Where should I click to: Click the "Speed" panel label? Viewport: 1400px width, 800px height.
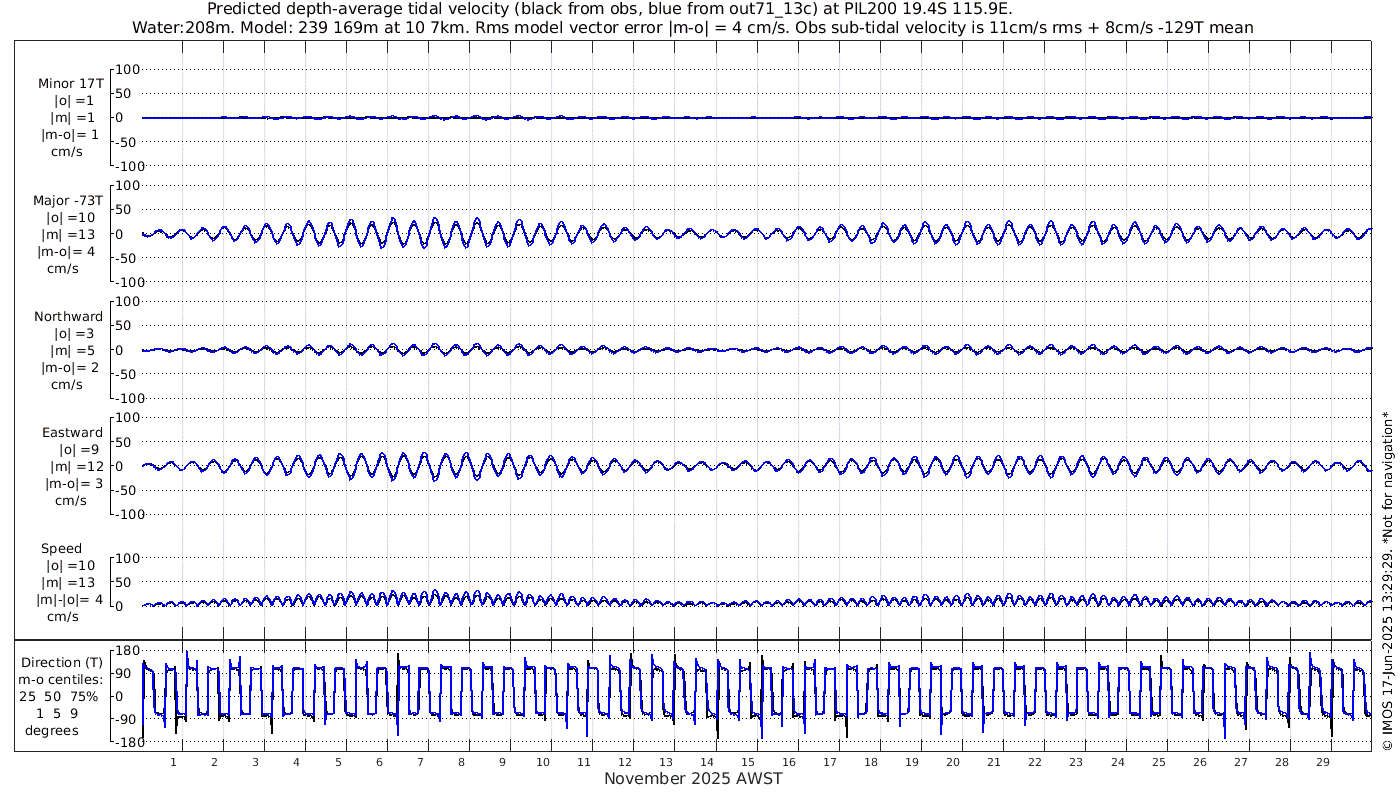(61, 549)
